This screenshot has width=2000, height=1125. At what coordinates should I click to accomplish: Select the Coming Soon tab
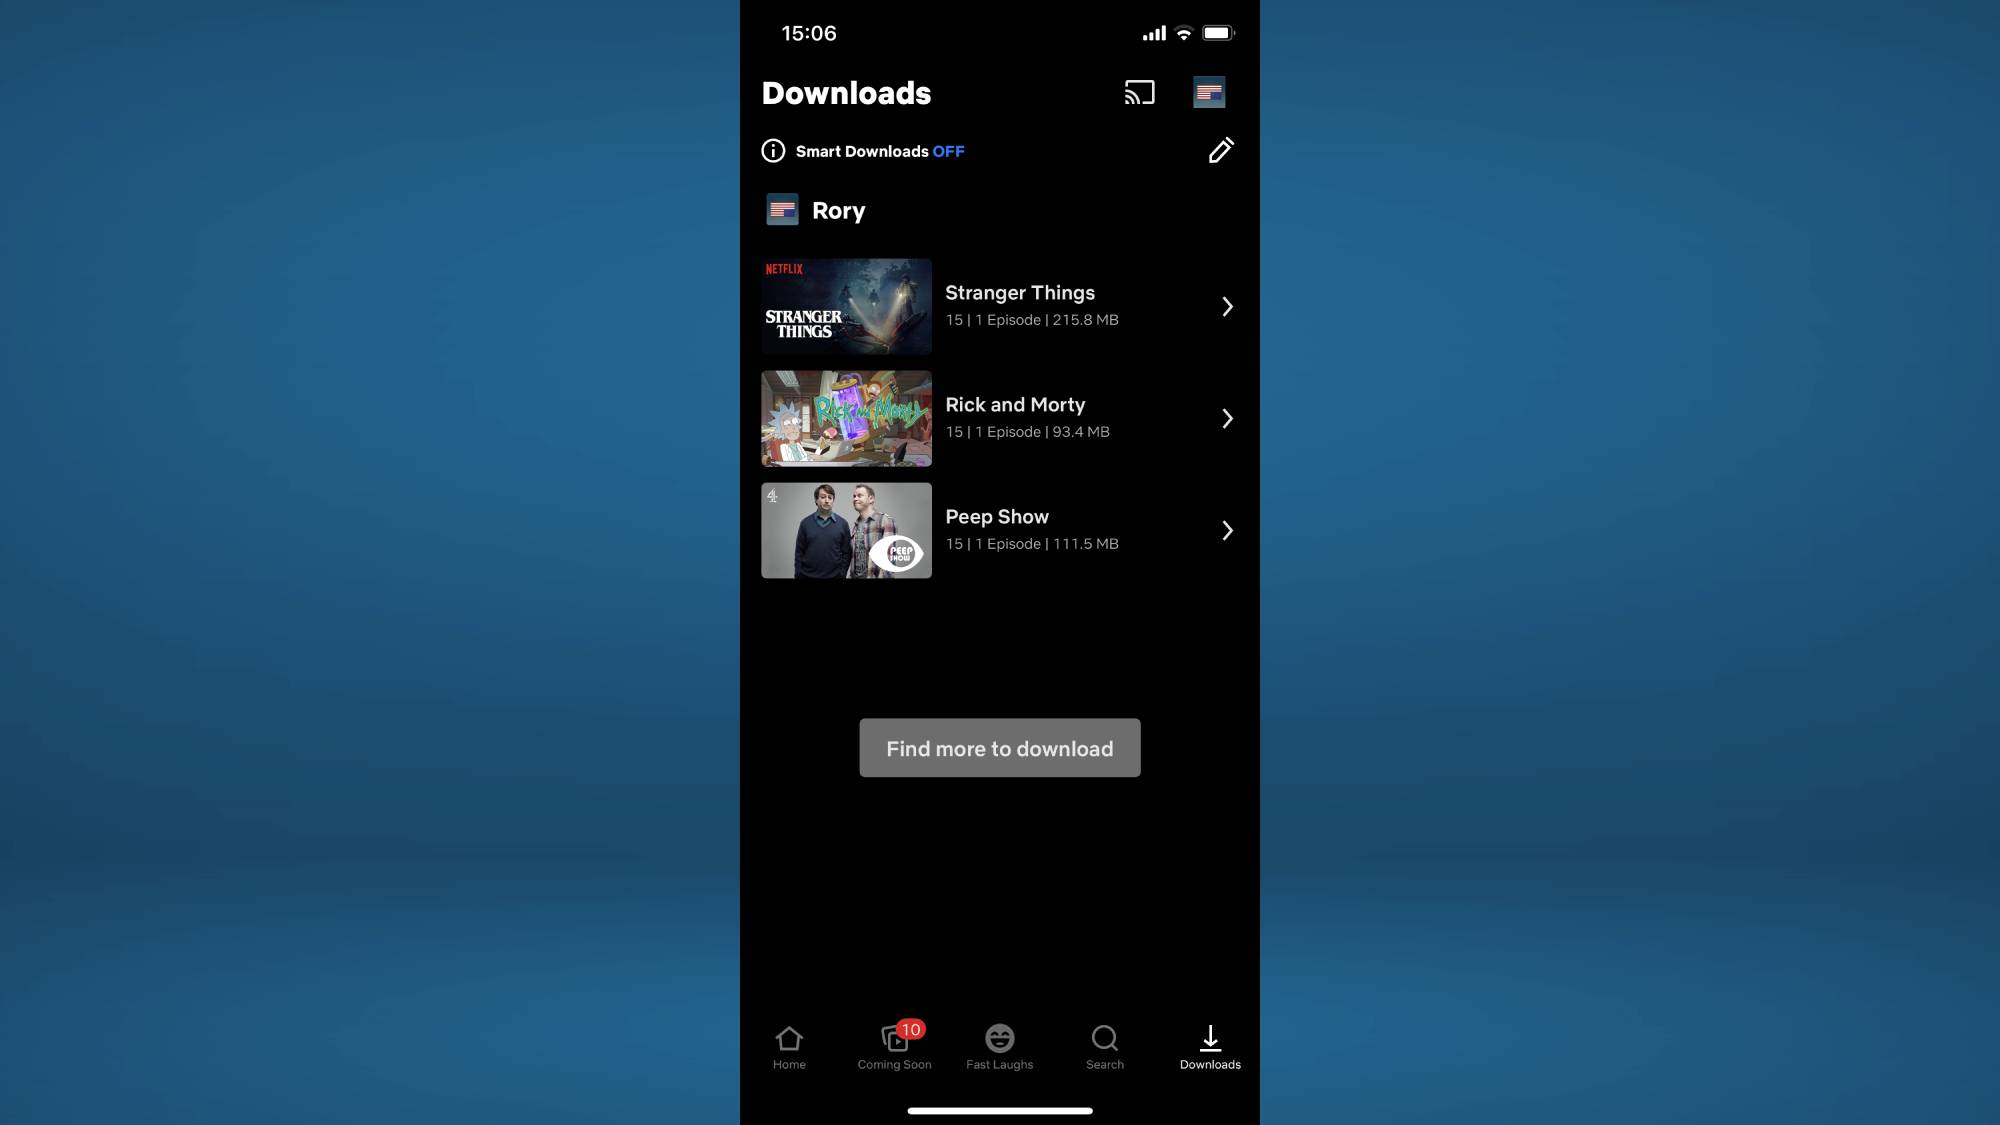click(894, 1047)
